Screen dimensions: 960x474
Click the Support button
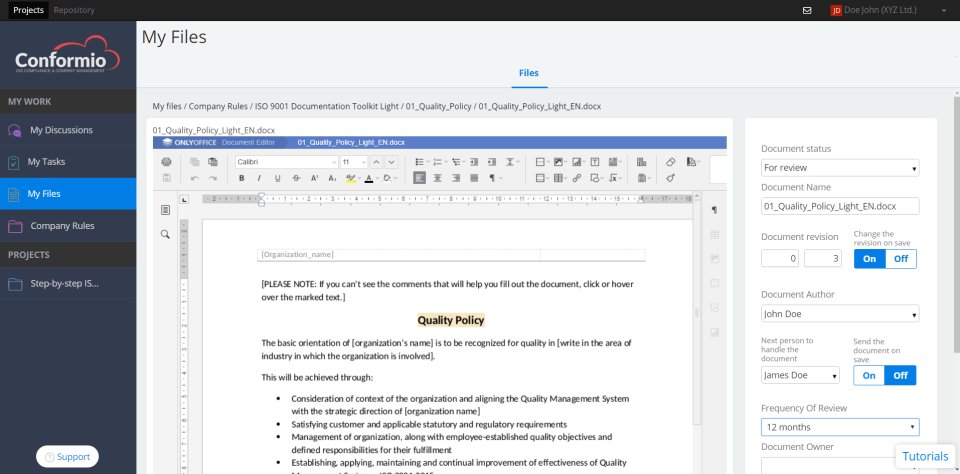[x=67, y=457]
